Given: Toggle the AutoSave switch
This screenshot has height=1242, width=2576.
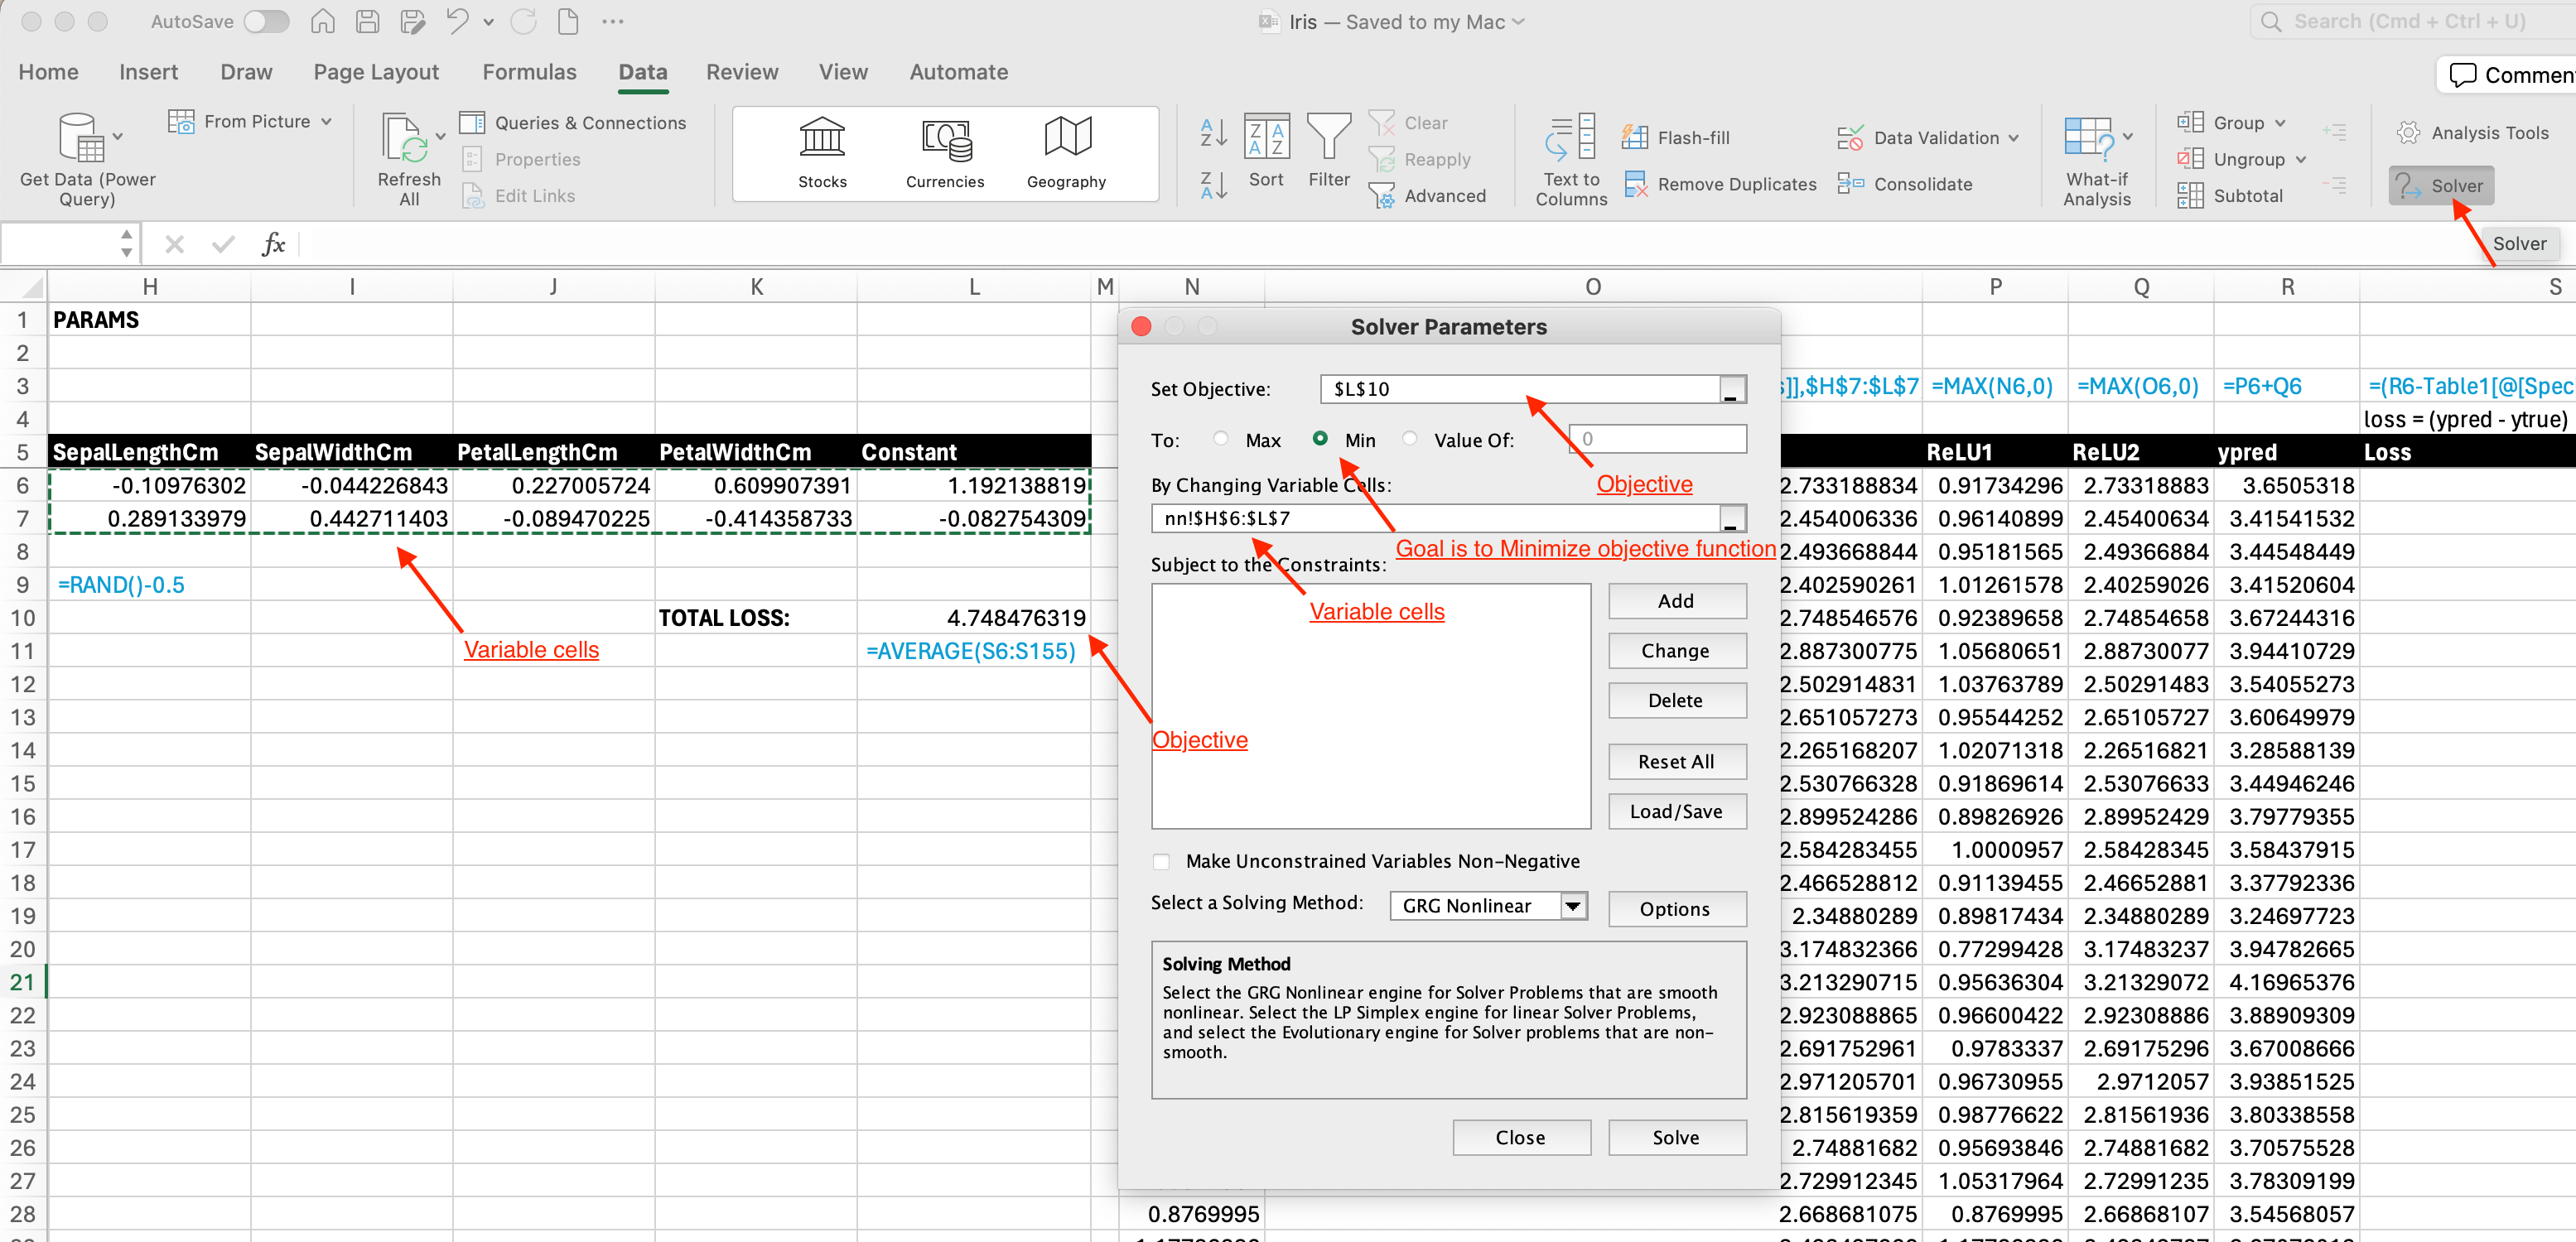Looking at the screenshot, I should pyautogui.click(x=267, y=21).
